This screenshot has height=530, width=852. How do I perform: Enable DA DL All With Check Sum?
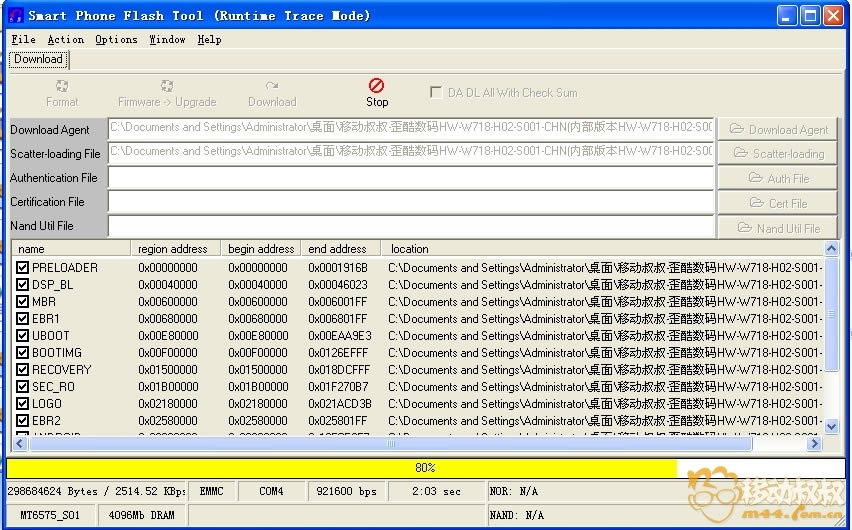[436, 93]
